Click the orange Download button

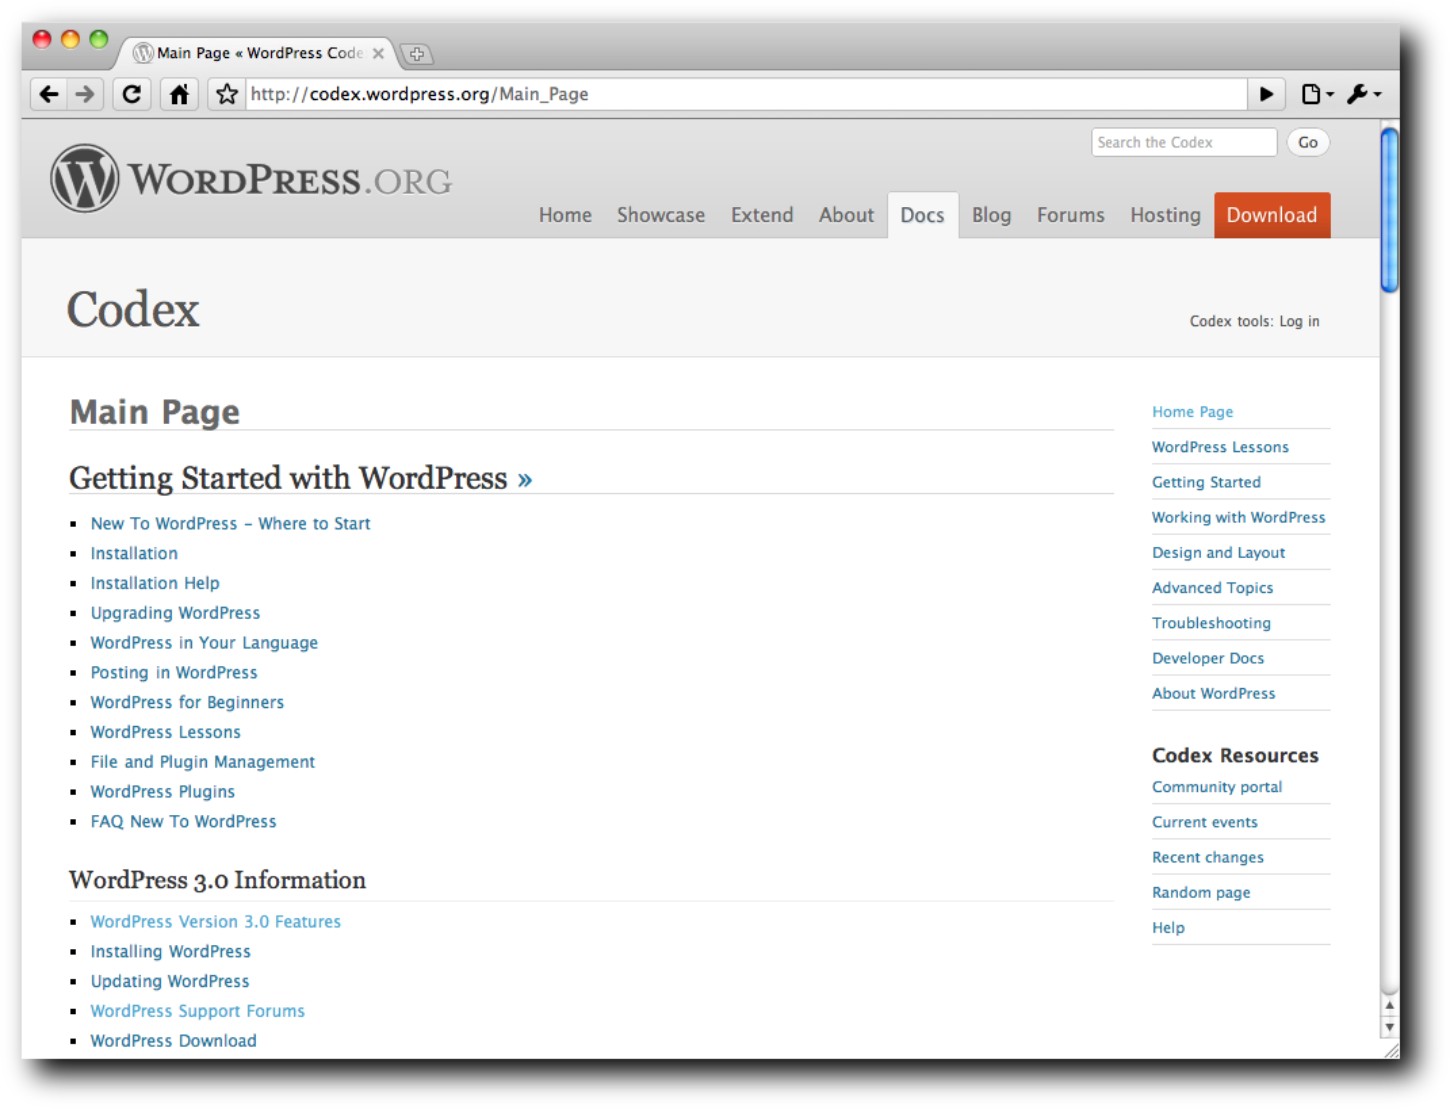click(1272, 215)
